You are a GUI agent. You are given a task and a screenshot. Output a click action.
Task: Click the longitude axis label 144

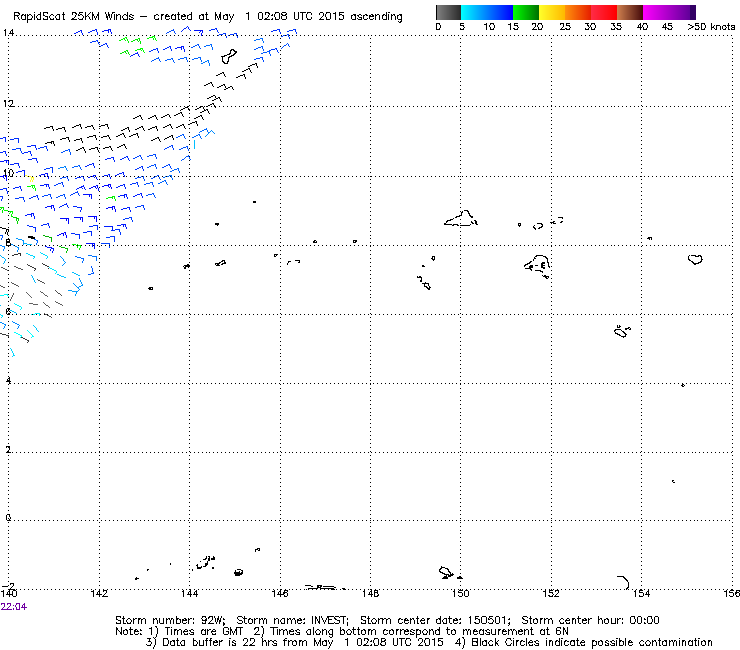pyautogui.click(x=190, y=594)
